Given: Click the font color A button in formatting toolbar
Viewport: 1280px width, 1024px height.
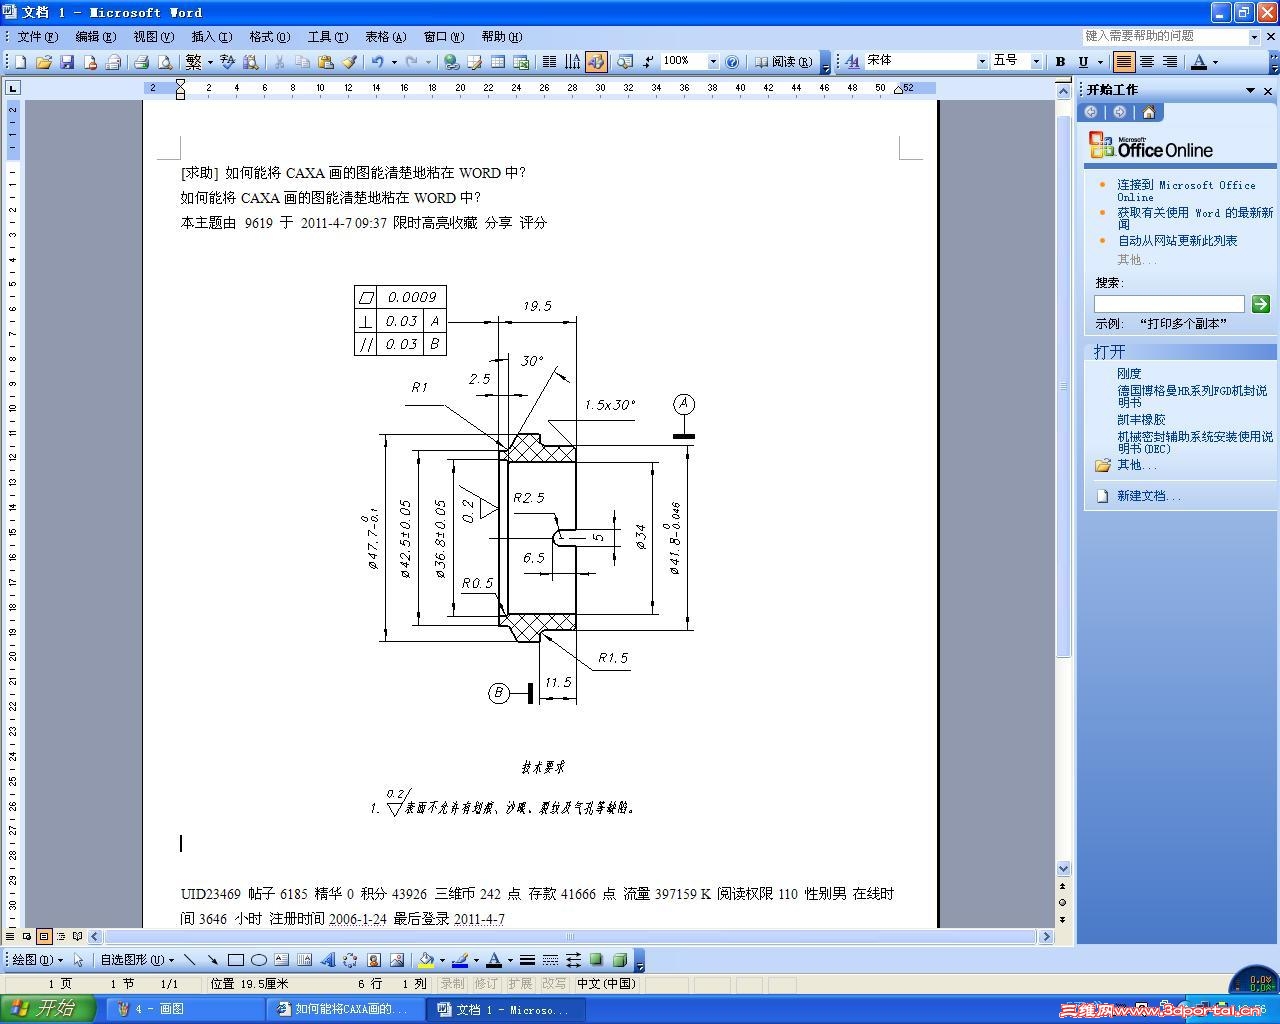Looking at the screenshot, I should (1199, 62).
